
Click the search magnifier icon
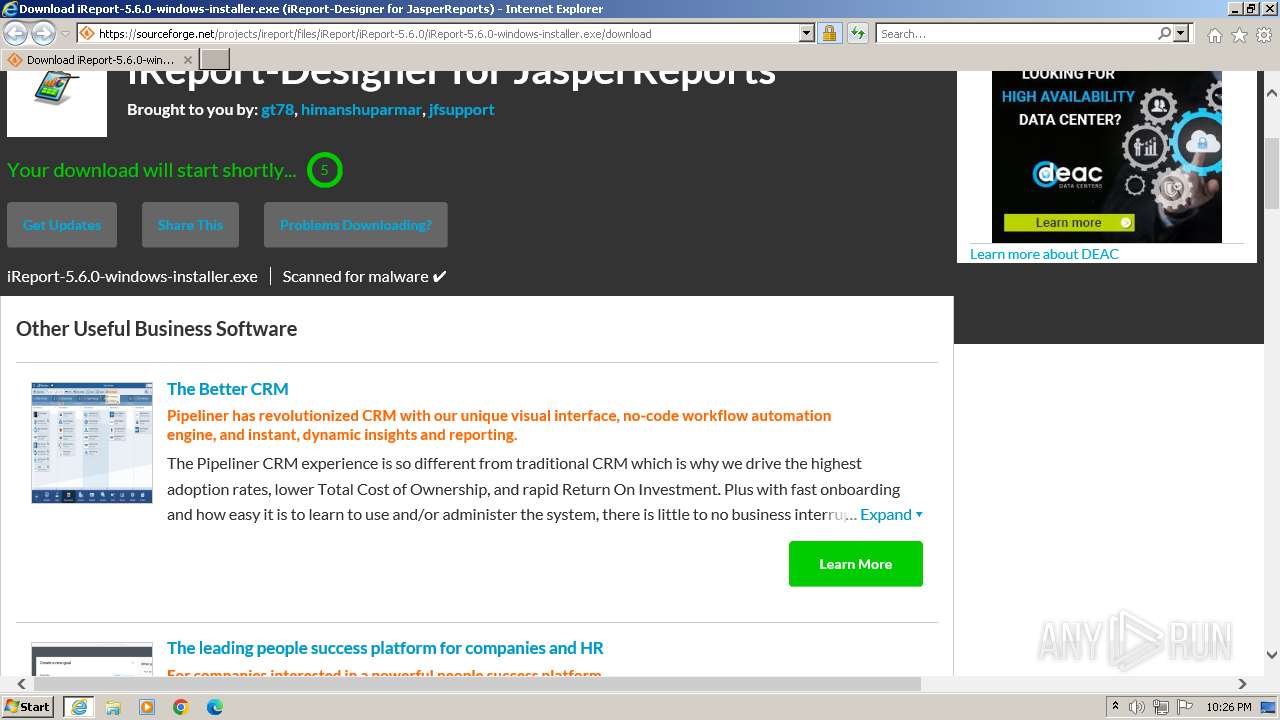[1164, 33]
